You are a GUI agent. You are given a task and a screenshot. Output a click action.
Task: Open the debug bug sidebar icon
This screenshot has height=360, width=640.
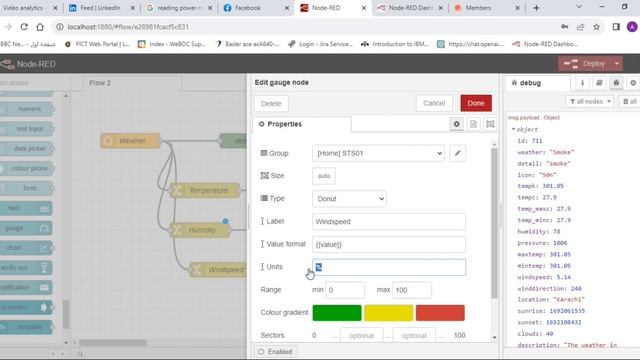(616, 83)
